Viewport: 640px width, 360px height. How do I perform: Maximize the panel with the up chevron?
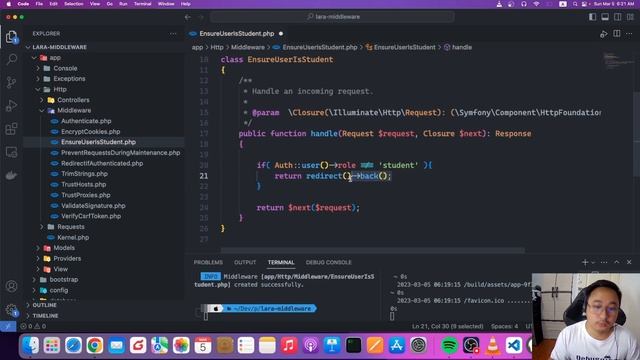[617, 262]
